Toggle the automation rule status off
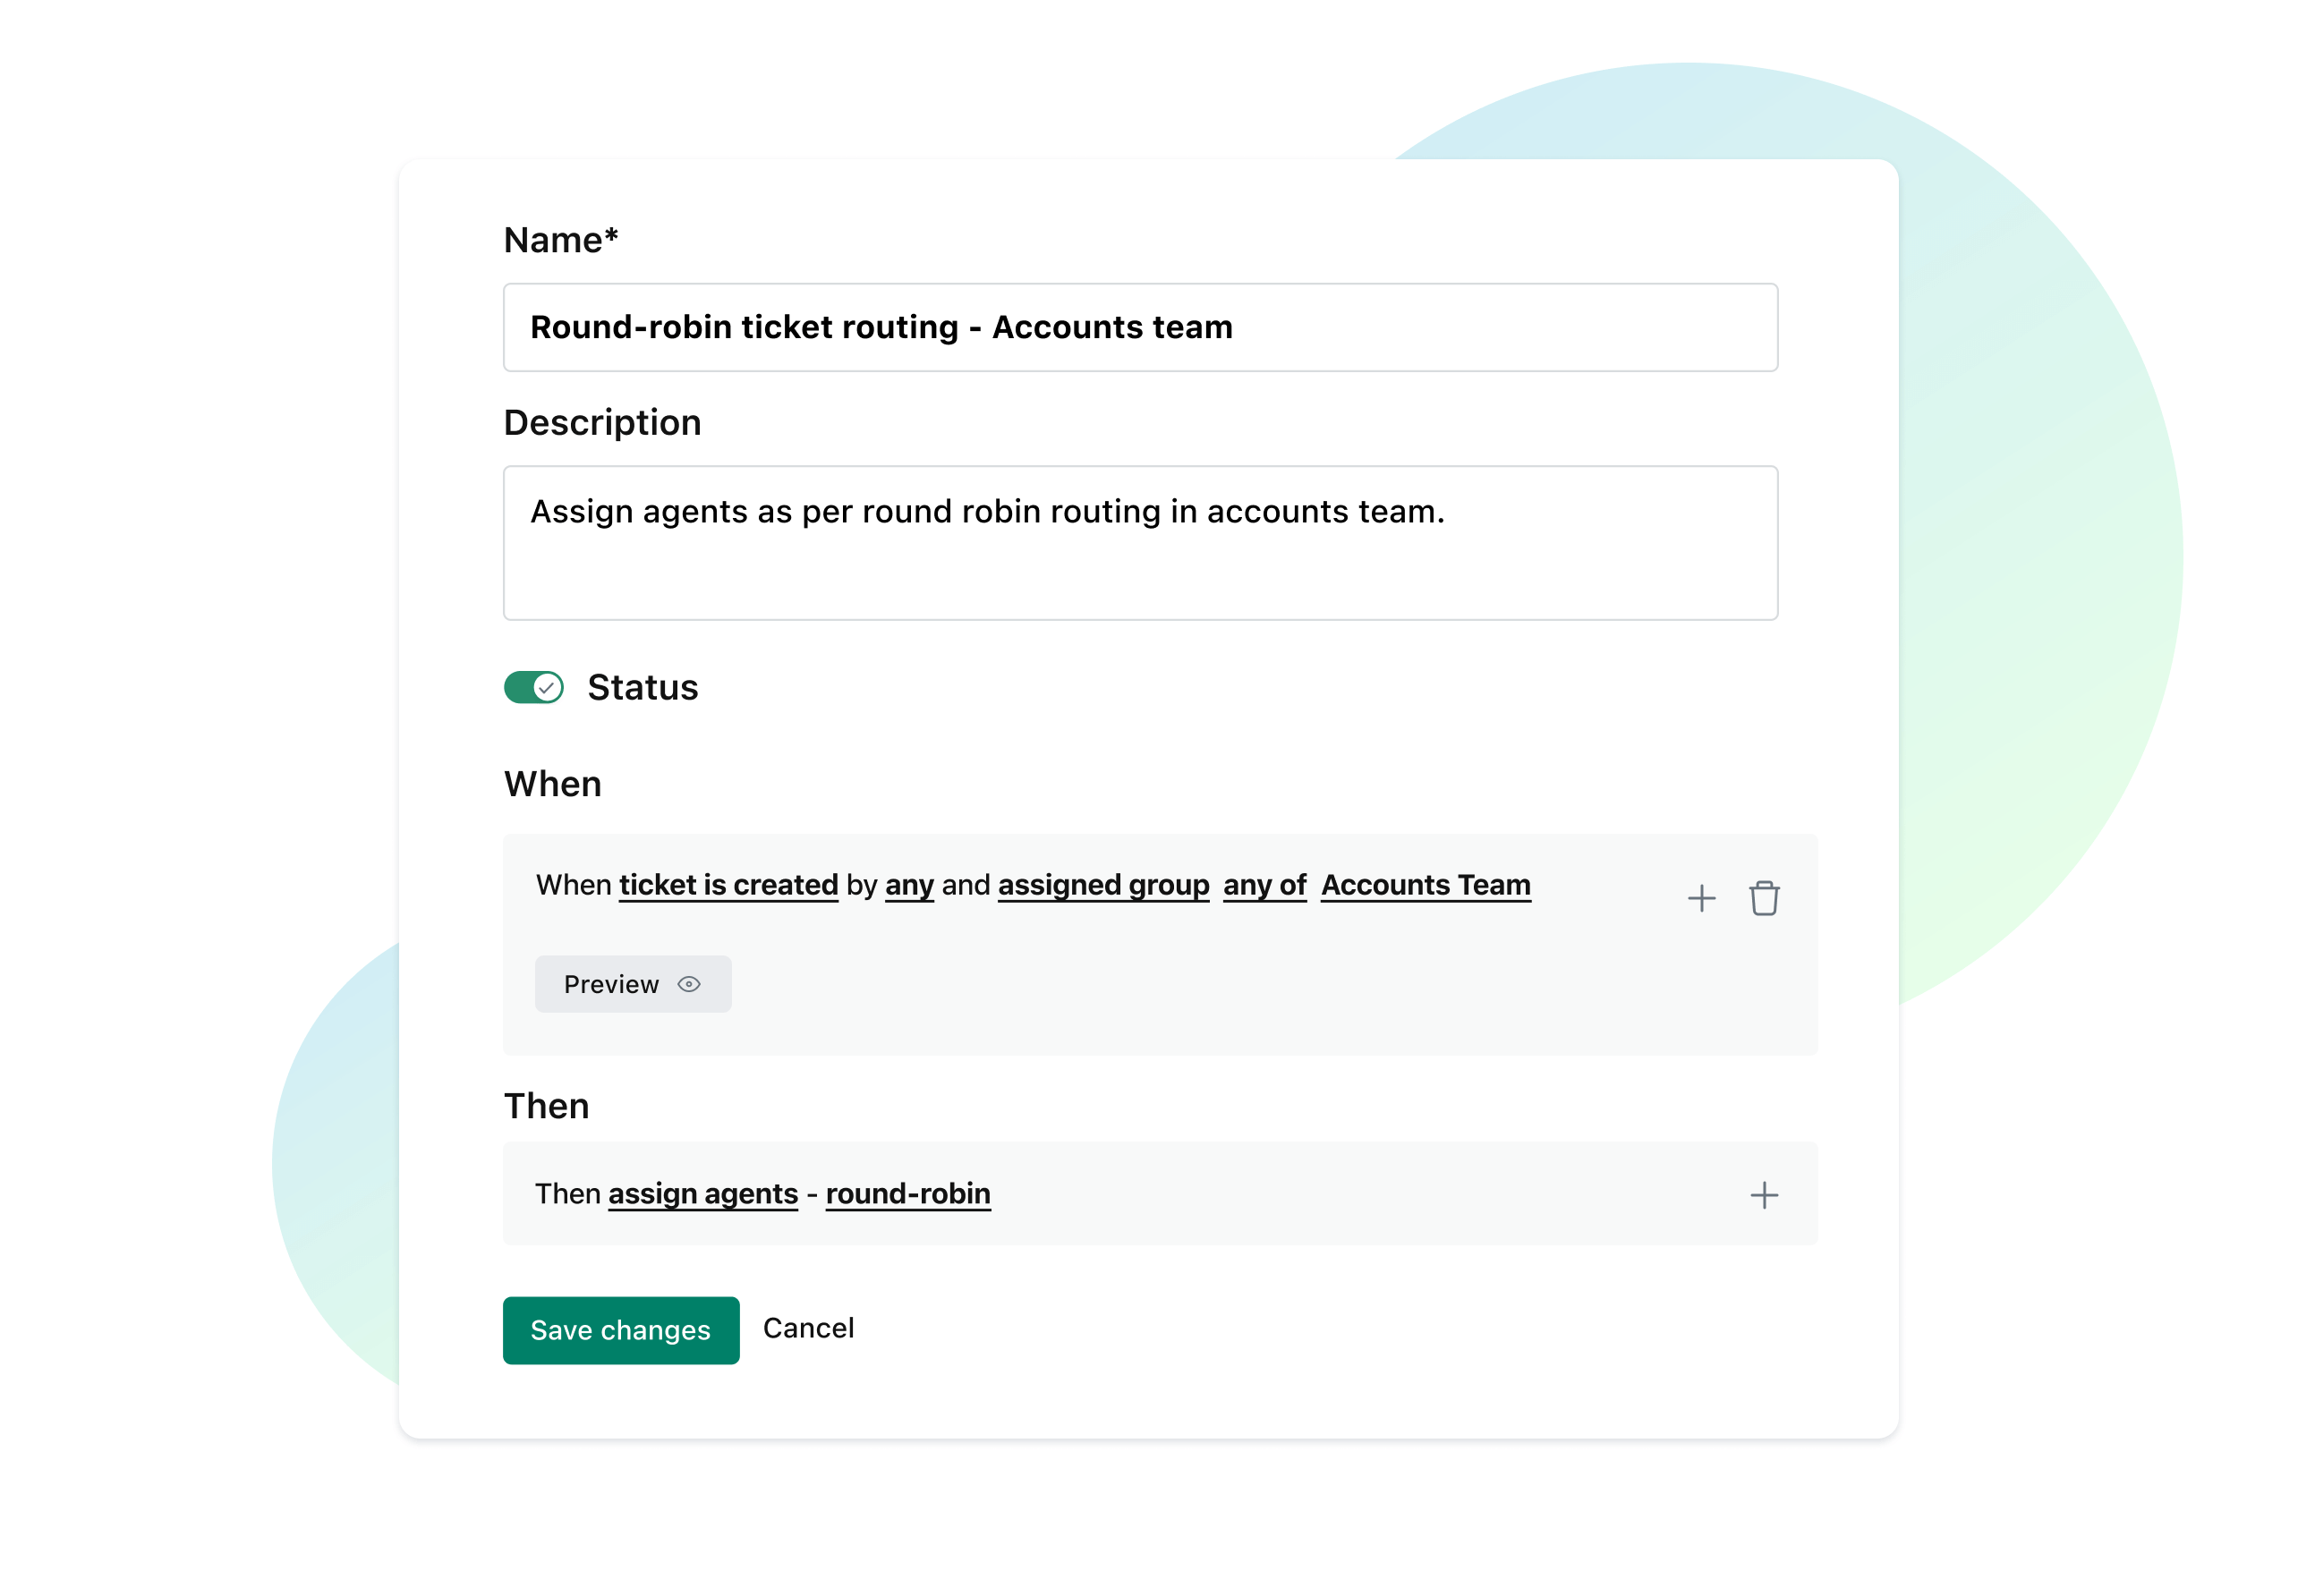 click(532, 686)
